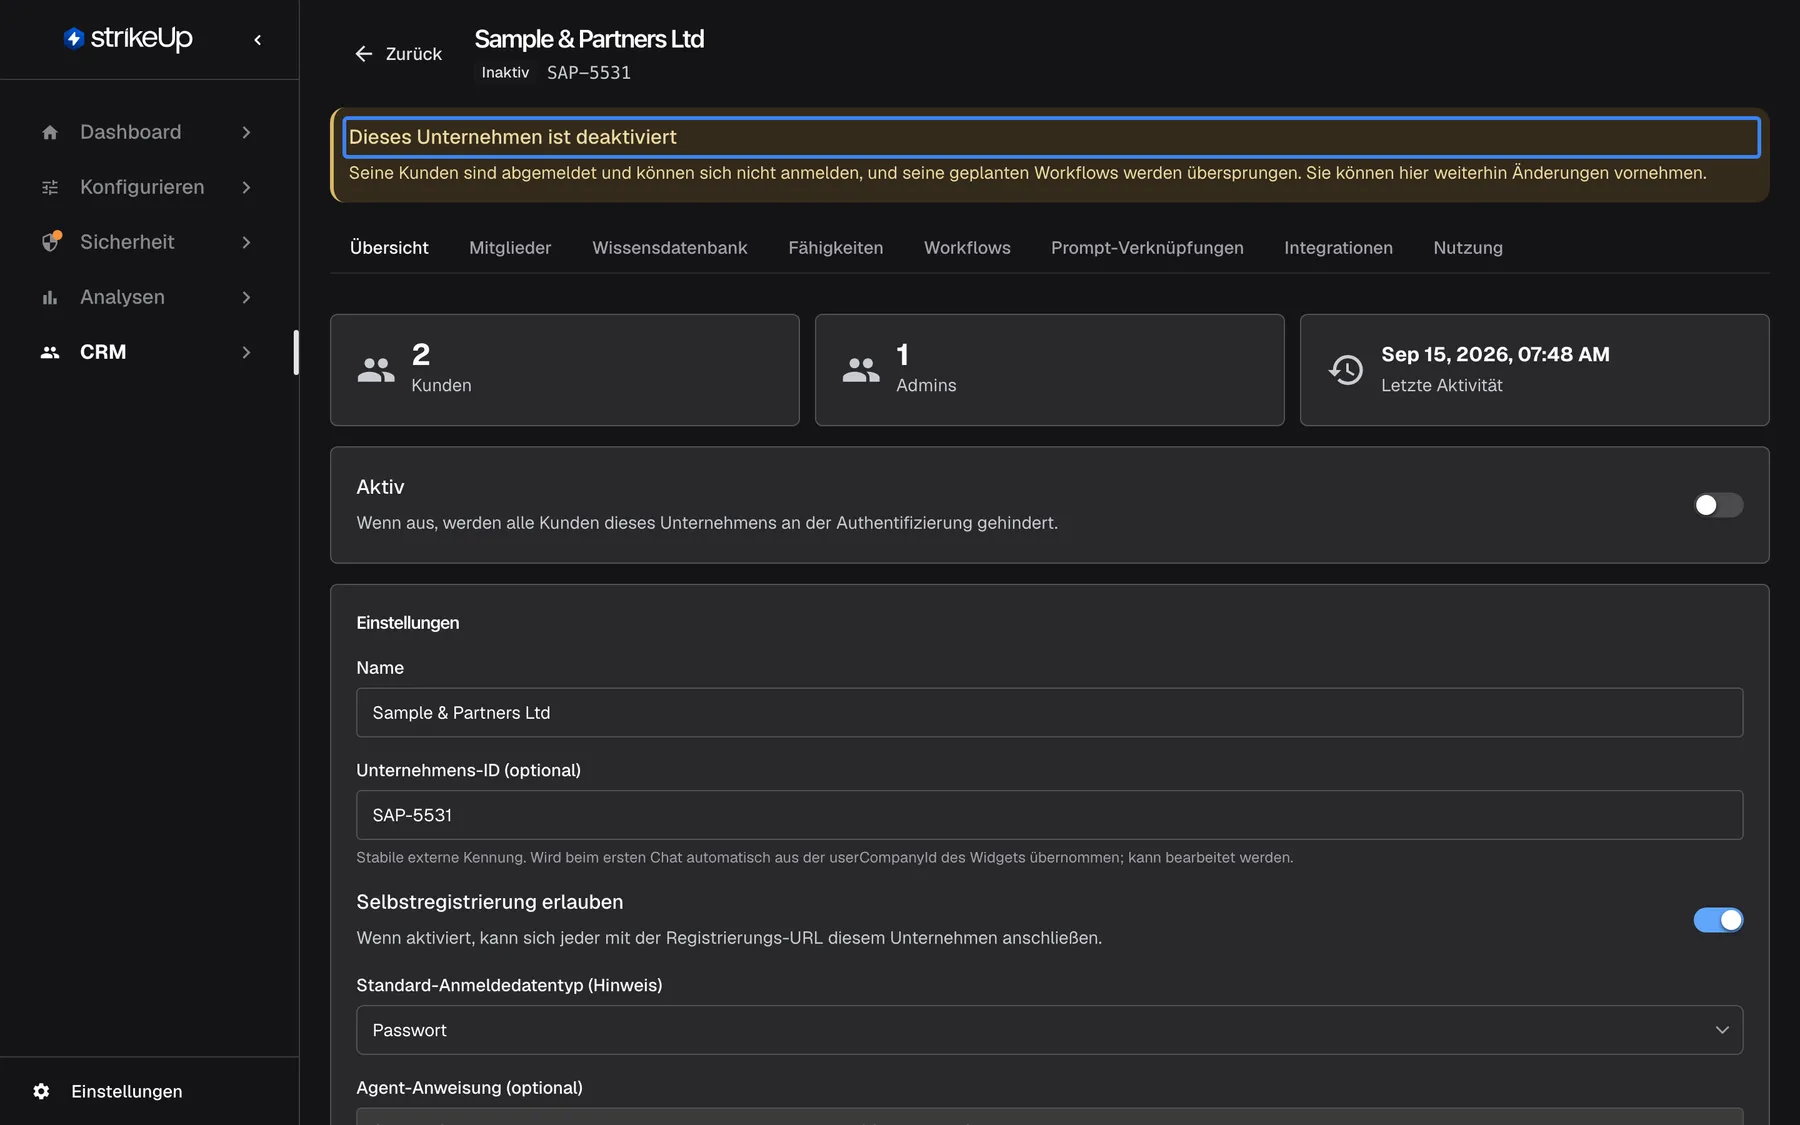Click the Sep 15, 2026, 07:48 AM timestamp

[1495, 354]
